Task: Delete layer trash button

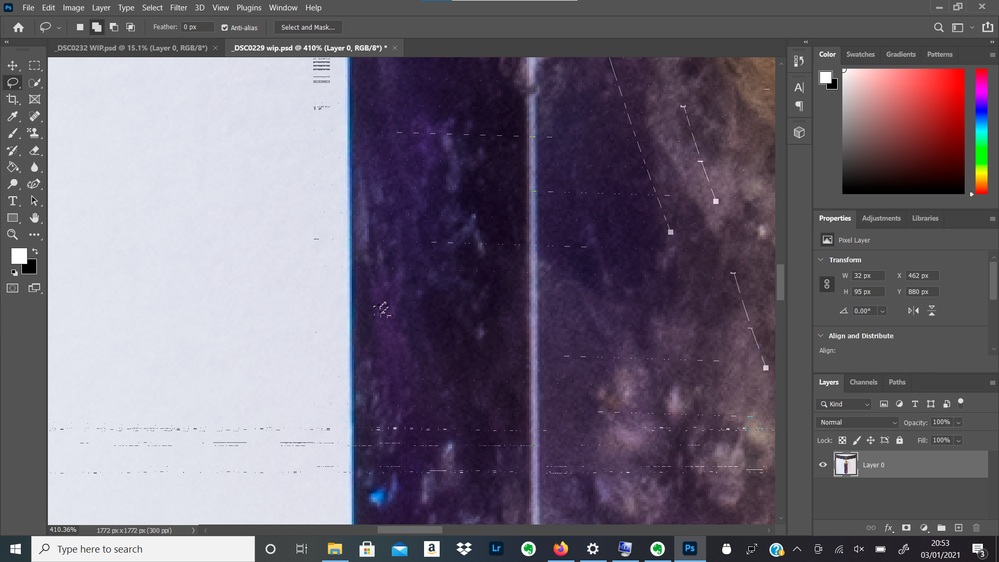Action: [976, 528]
